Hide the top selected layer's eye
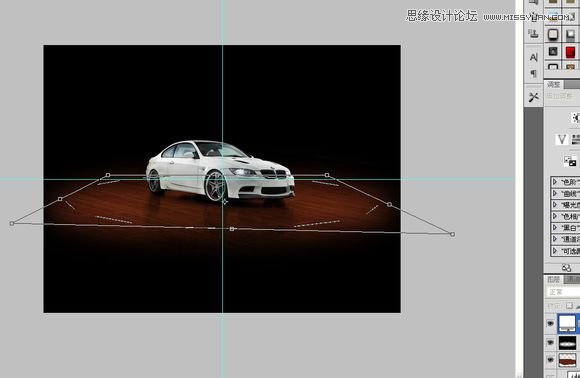The image size is (580, 378). 550,323
